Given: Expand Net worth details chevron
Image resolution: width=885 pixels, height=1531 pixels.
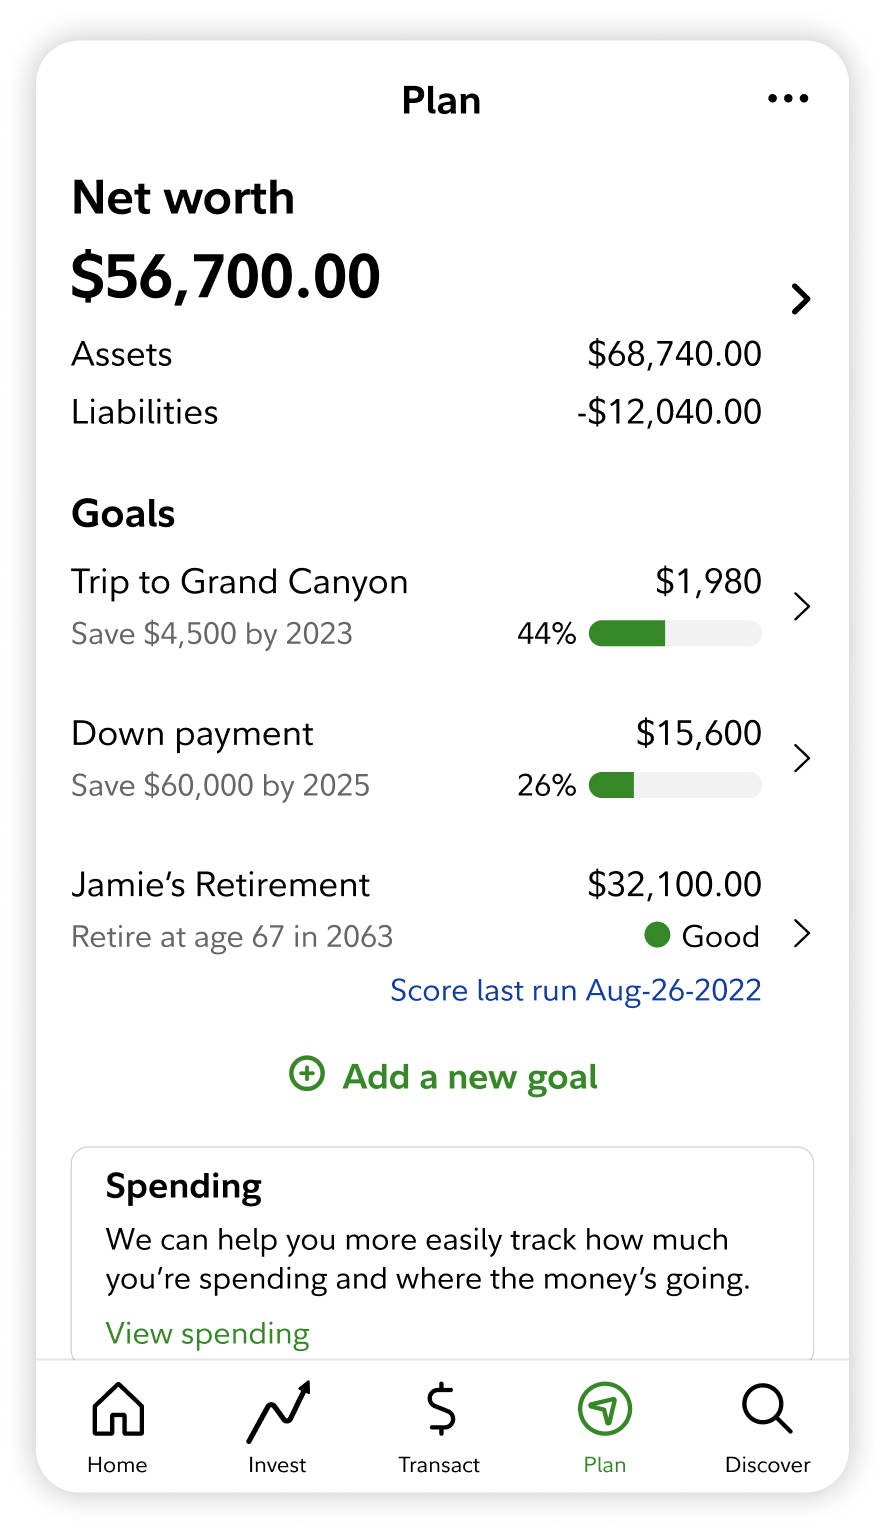Looking at the screenshot, I should [x=800, y=299].
